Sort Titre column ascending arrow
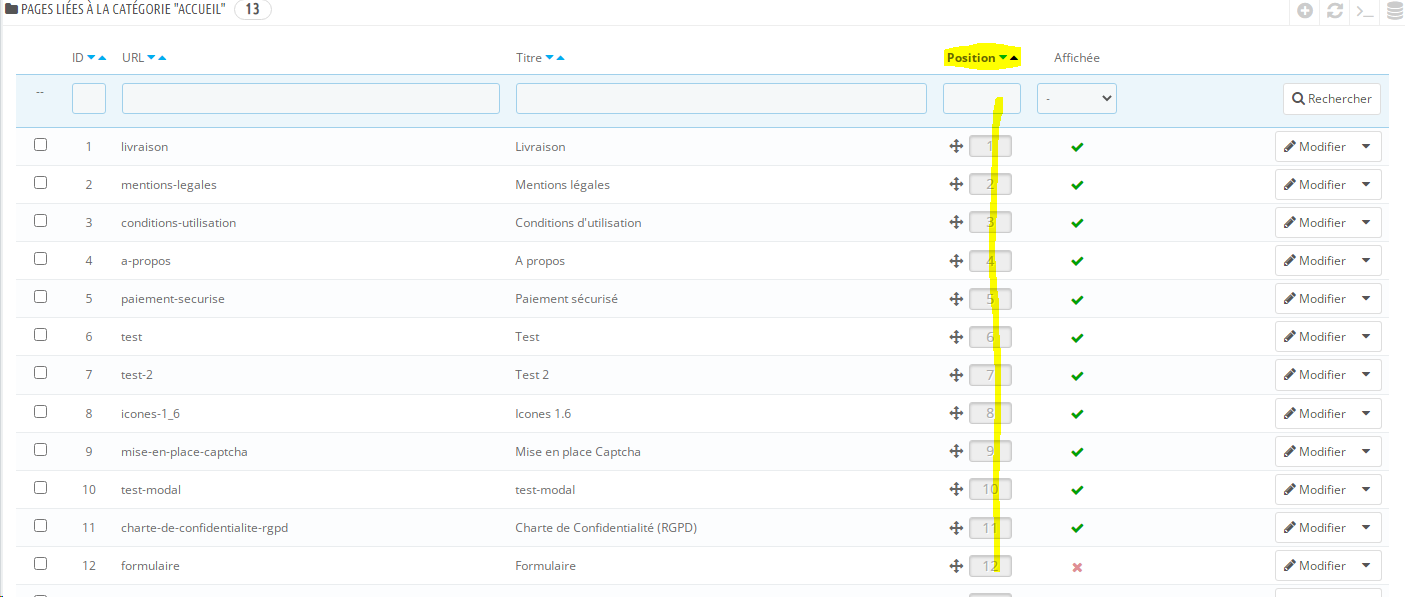The width and height of the screenshot is (1409, 597). point(560,58)
